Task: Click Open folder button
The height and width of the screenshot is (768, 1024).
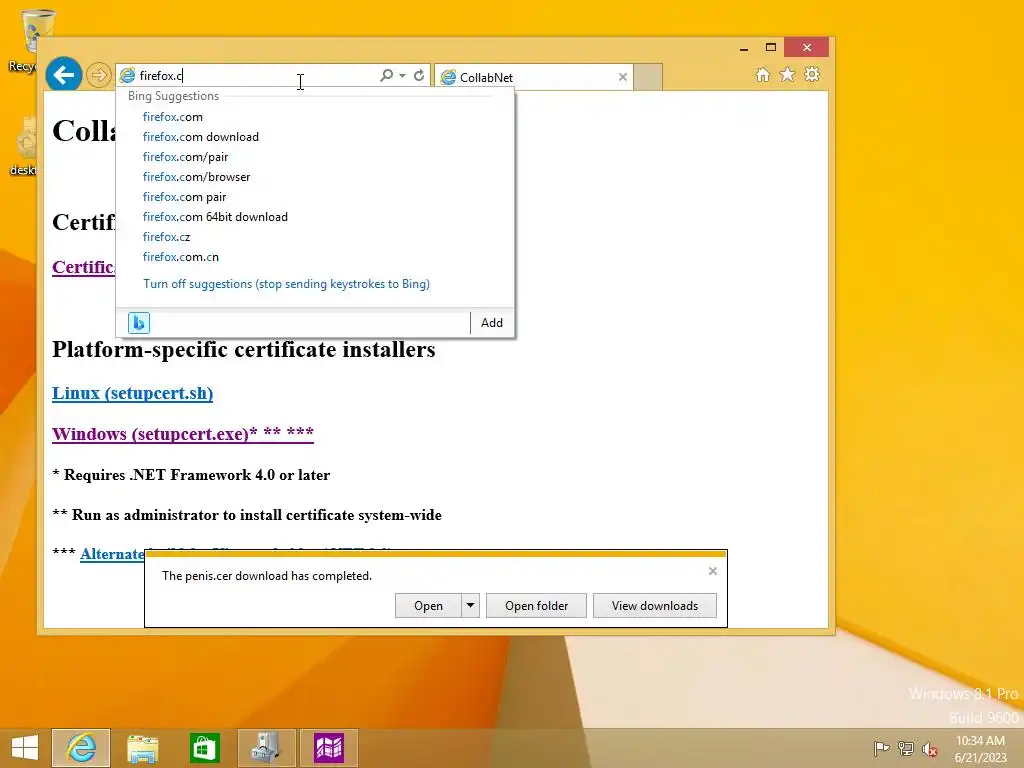Action: tap(536, 606)
